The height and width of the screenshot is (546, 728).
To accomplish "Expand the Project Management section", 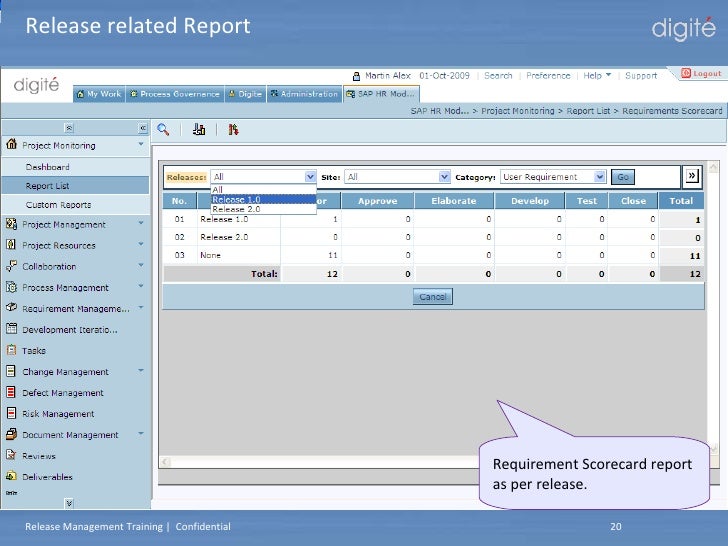I will (x=141, y=224).
